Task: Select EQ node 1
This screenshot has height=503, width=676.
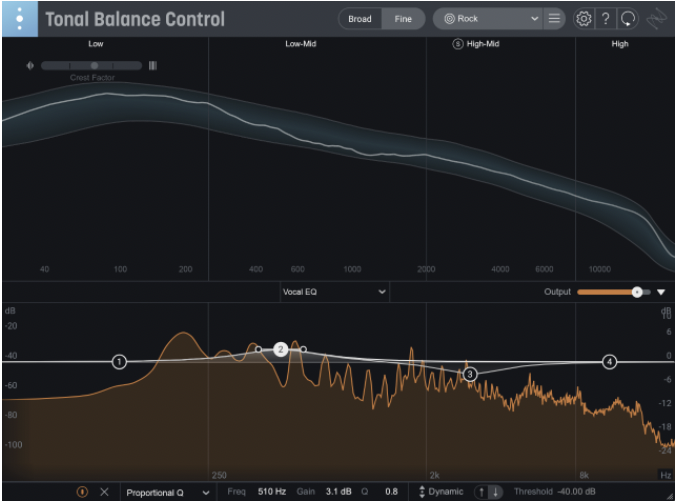Action: pos(119,362)
